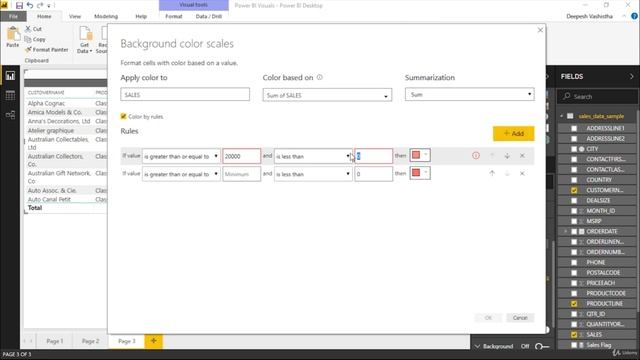This screenshot has width=640, height=360.
Task: Toggle the Color by rules checkbox
Action: [123, 116]
